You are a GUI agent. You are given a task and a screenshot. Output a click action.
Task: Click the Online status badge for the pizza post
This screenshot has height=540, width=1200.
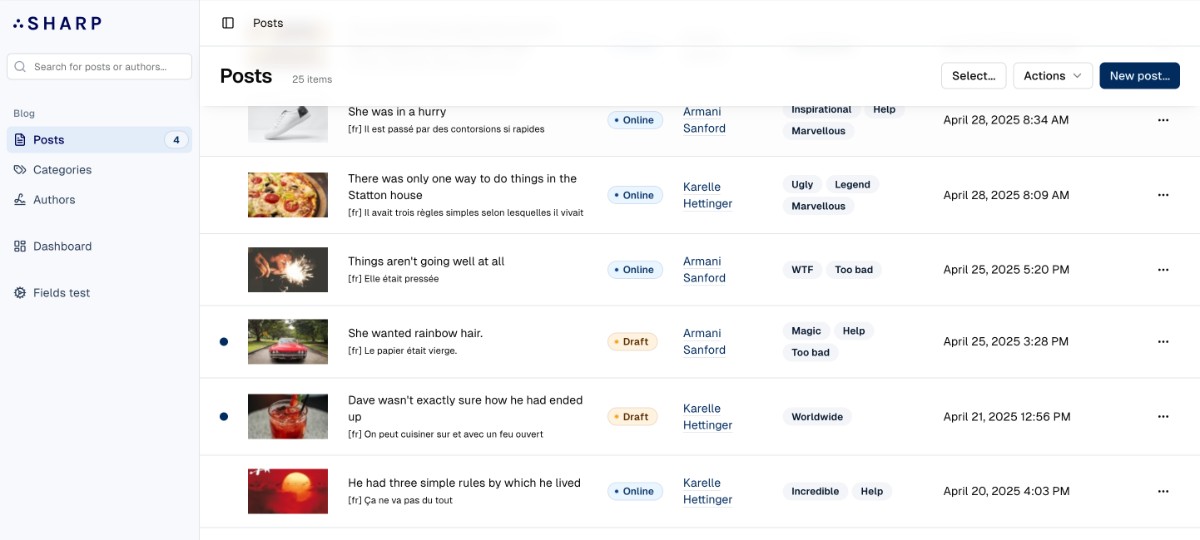tap(635, 195)
